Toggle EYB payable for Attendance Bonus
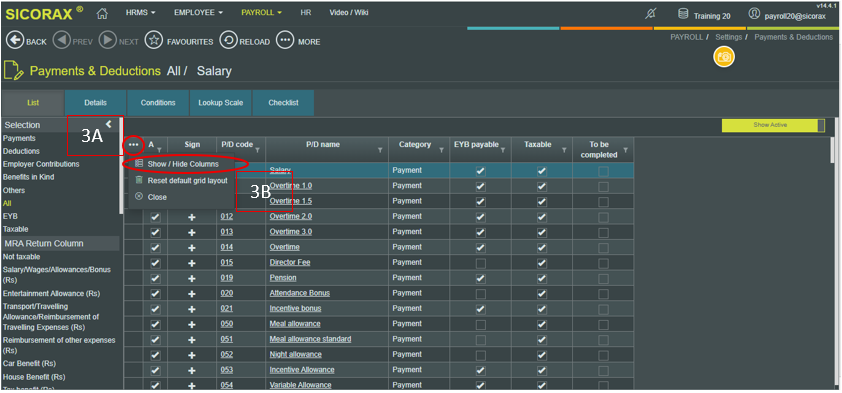 pyautogui.click(x=481, y=294)
